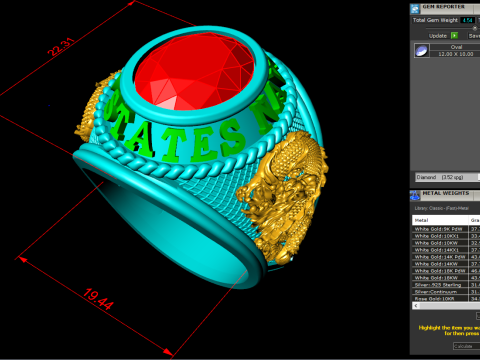Click the Calculate button
The width and height of the screenshot is (480, 360).
[466, 346]
